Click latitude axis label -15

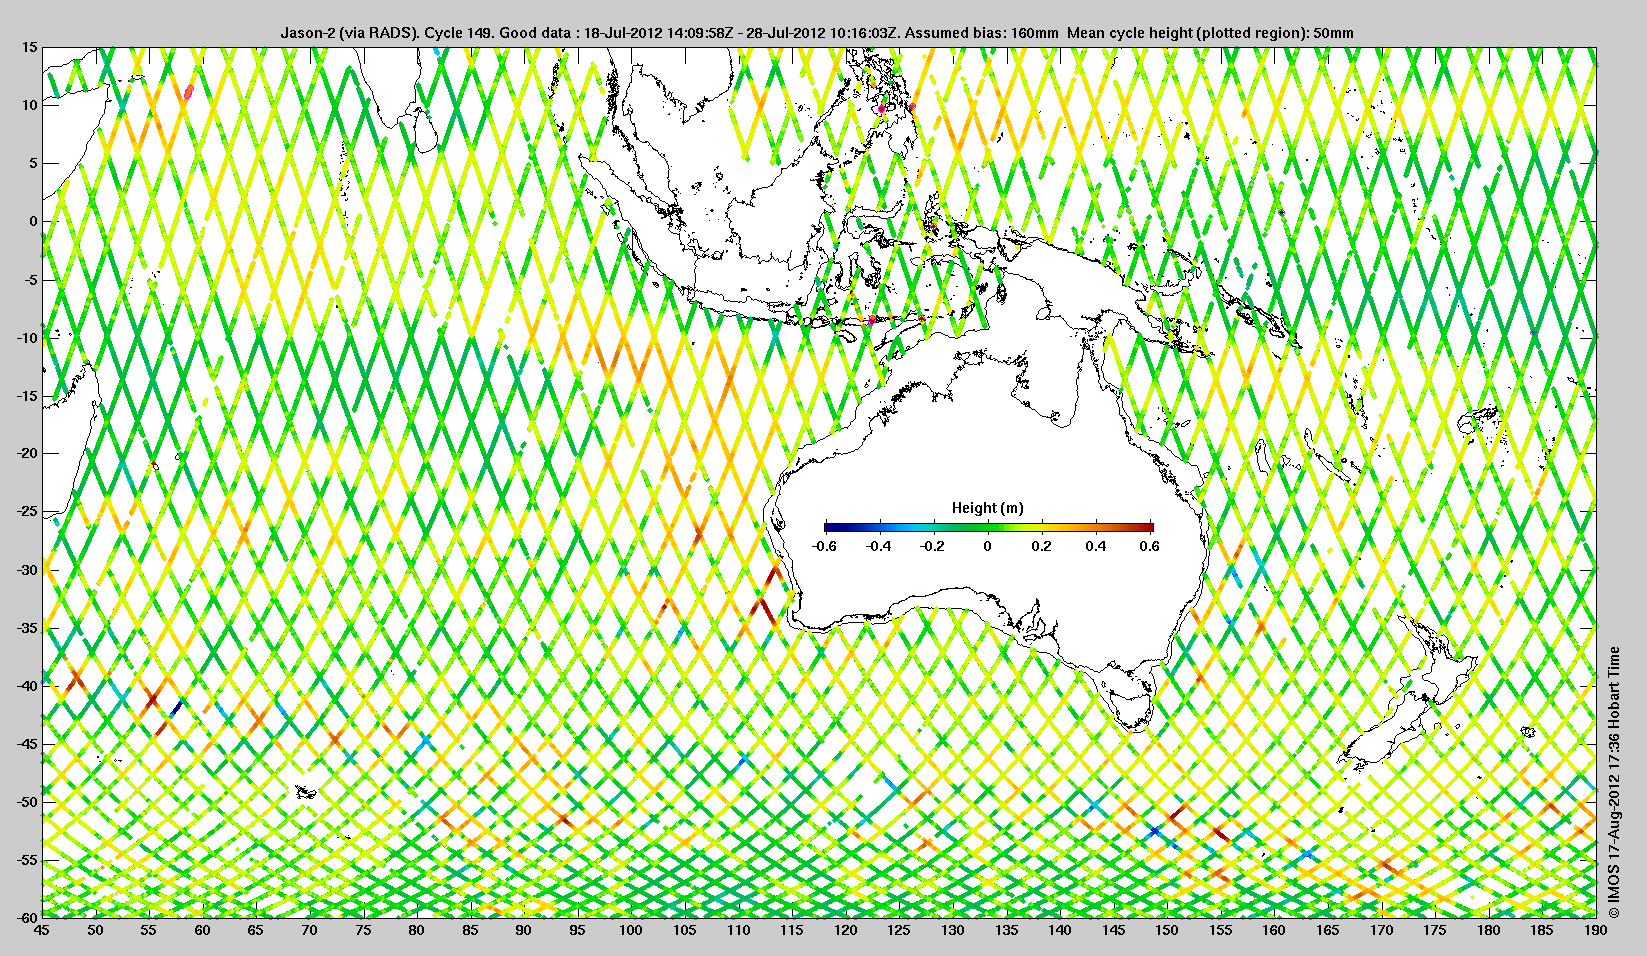point(27,396)
